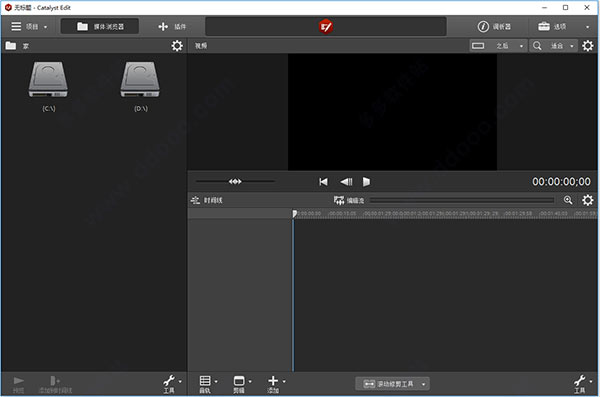Viewport: 600px width, 397px height.
Task: Go to start of the timeline
Action: (323, 181)
